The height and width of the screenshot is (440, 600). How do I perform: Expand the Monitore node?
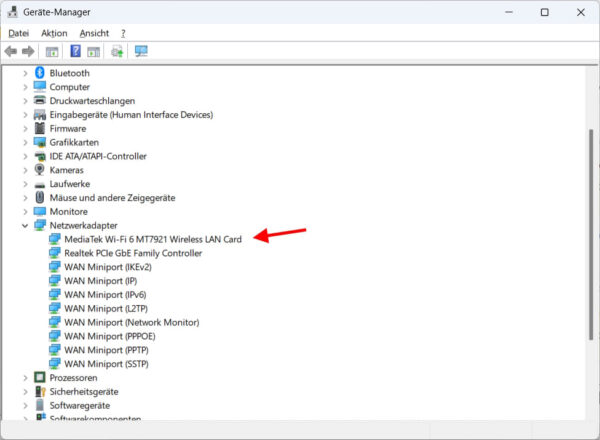(x=25, y=212)
